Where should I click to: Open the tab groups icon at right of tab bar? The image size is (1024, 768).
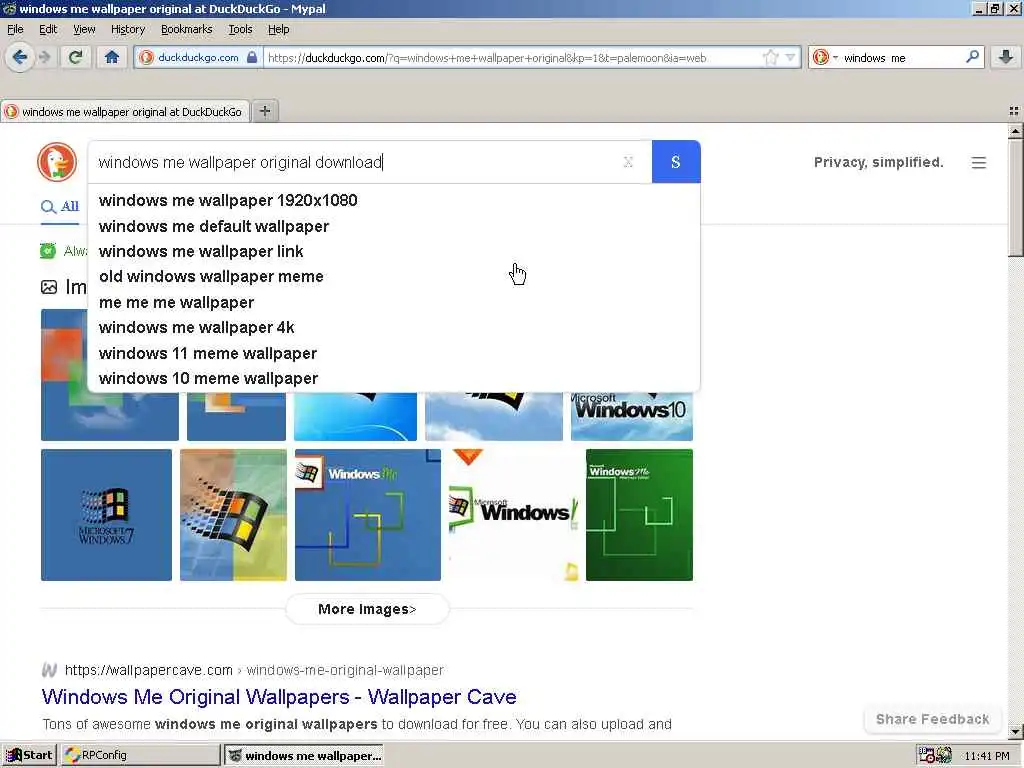(x=1014, y=111)
